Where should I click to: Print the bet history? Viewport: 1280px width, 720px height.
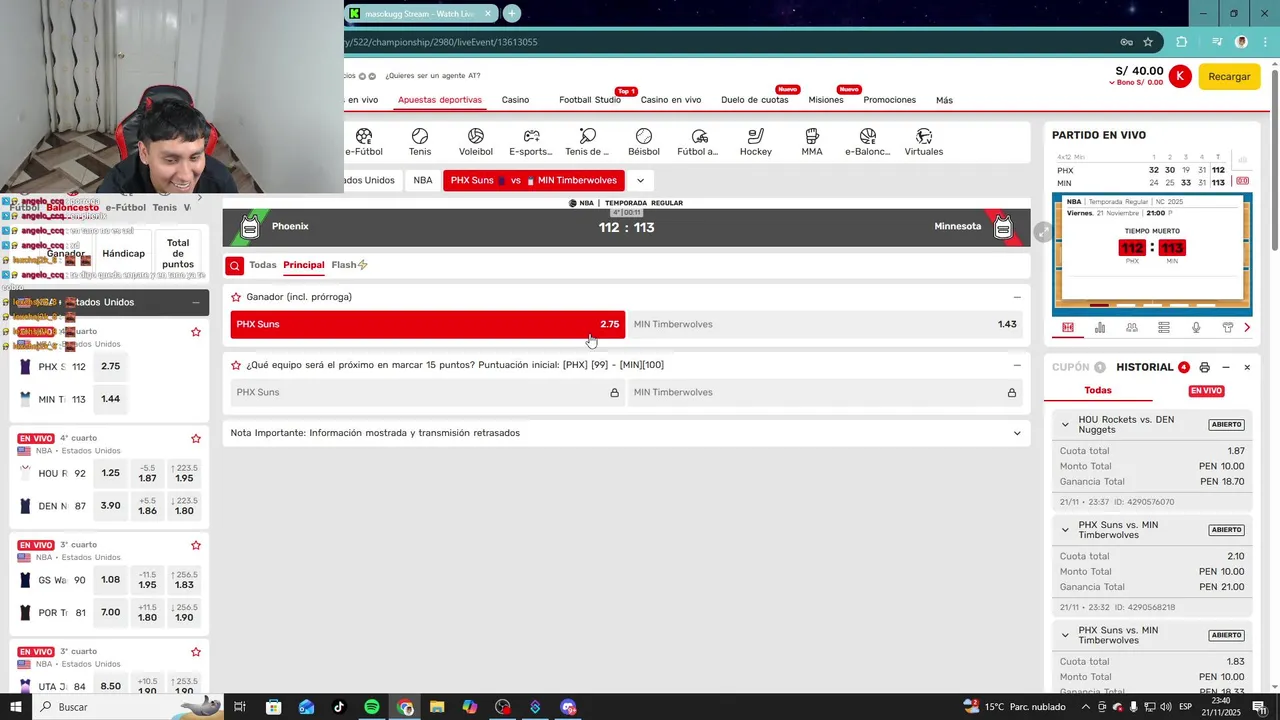1204,367
